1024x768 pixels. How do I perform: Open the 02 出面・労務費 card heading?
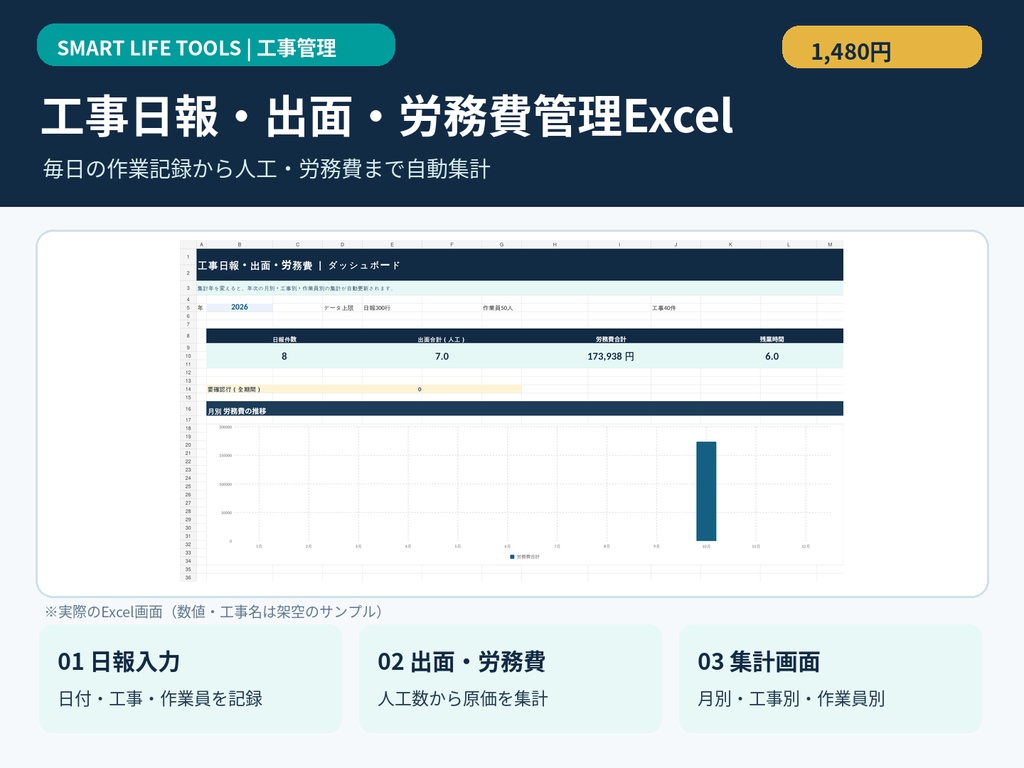461,662
